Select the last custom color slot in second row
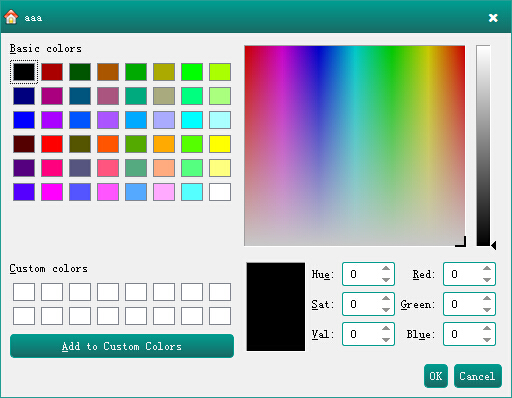The width and height of the screenshot is (512, 398). [220, 316]
